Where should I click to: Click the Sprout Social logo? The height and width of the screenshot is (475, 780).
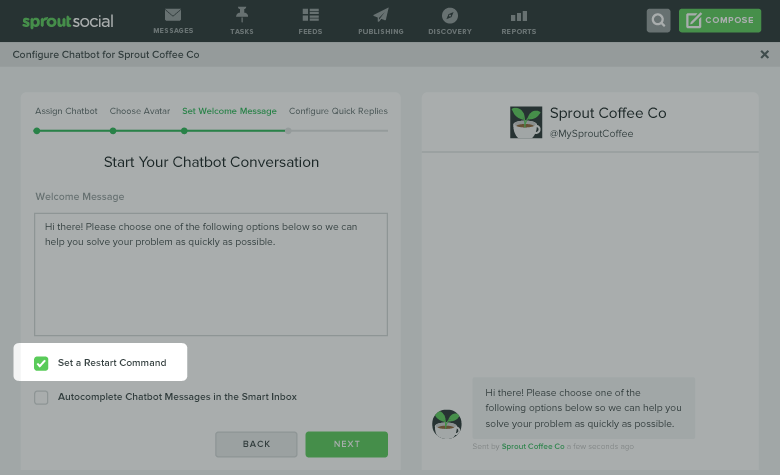[68, 21]
